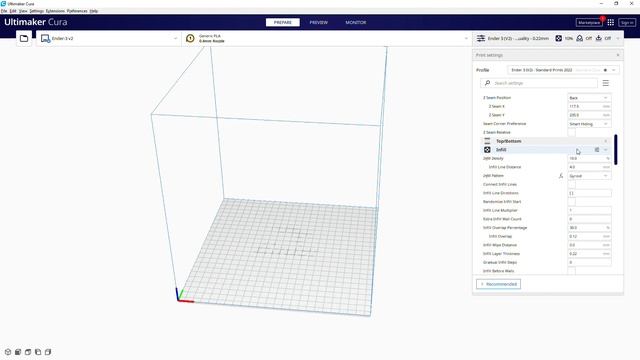Screen dimensions: 640x360
Task: Select the 3D view camera icon
Action: (8, 352)
